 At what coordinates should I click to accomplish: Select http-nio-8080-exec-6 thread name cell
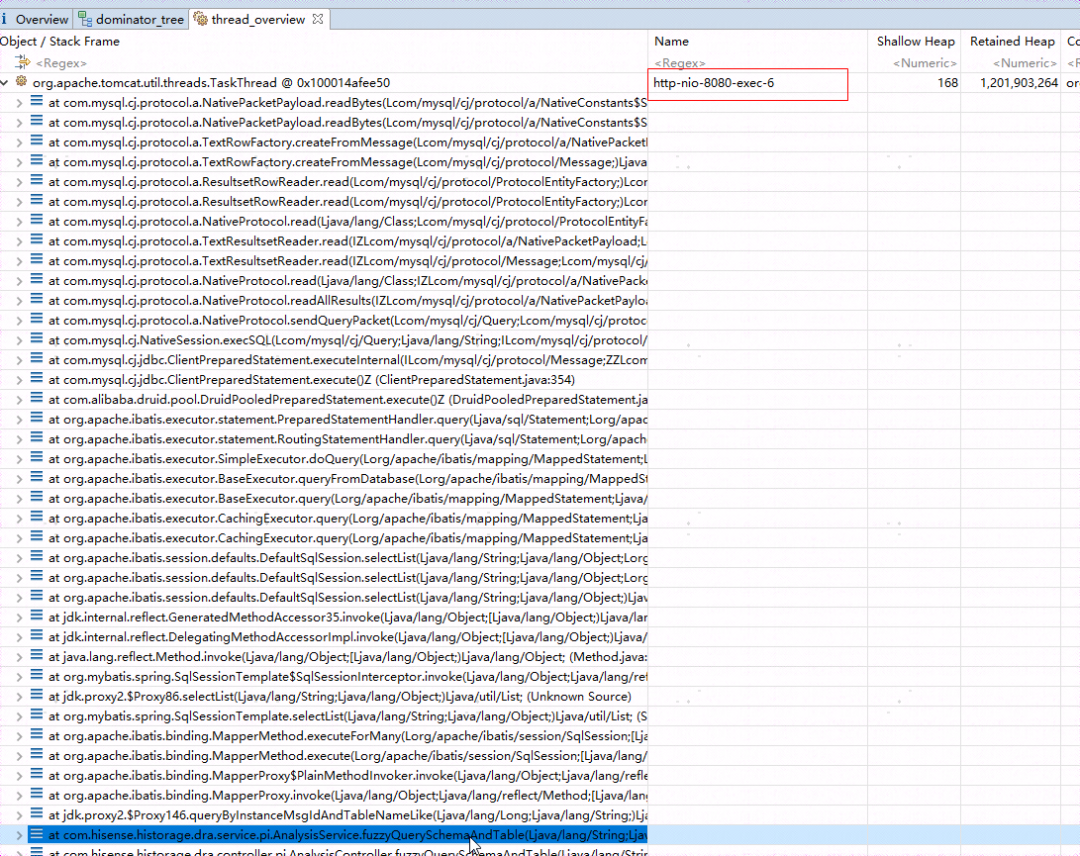tap(714, 83)
